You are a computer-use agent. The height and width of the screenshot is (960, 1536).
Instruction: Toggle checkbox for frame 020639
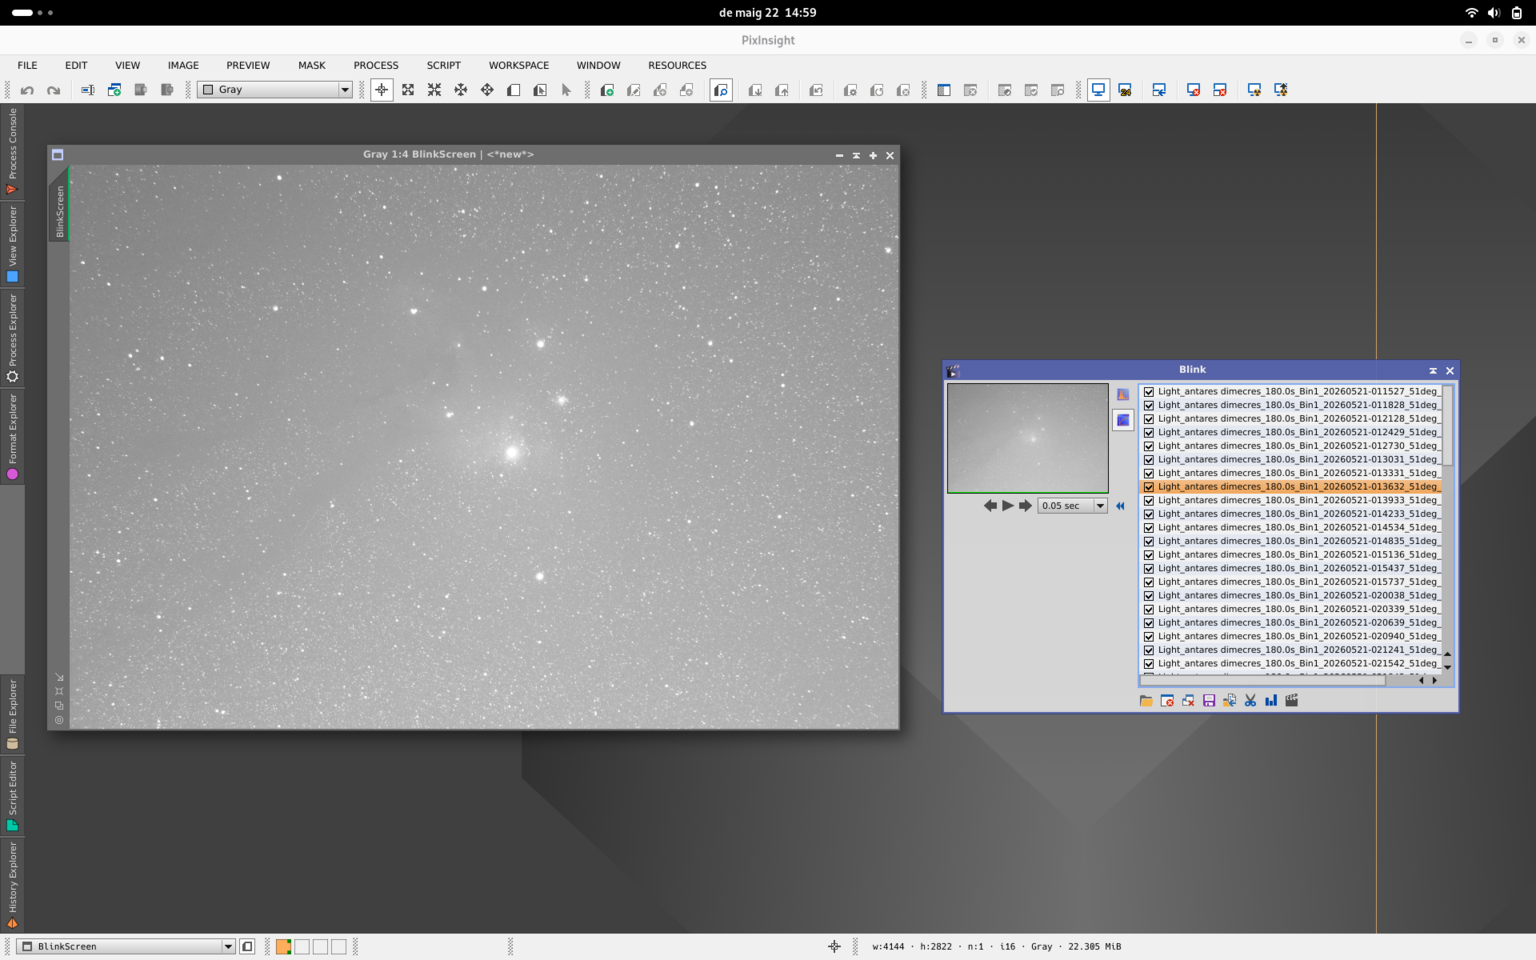1149,623
